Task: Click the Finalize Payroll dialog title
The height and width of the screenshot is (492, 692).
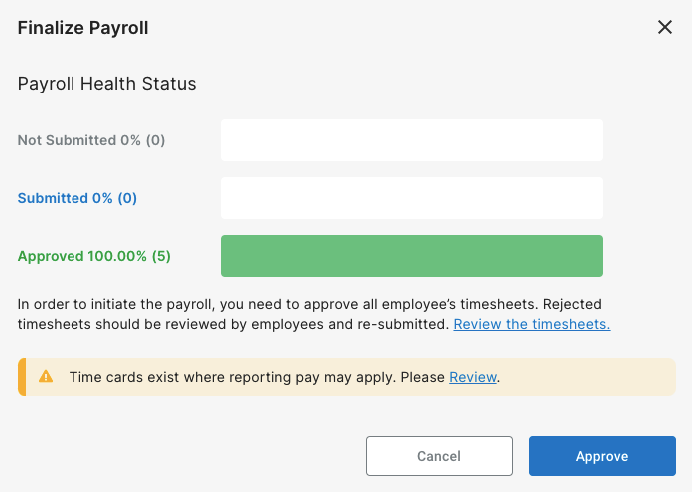Action: point(83,28)
